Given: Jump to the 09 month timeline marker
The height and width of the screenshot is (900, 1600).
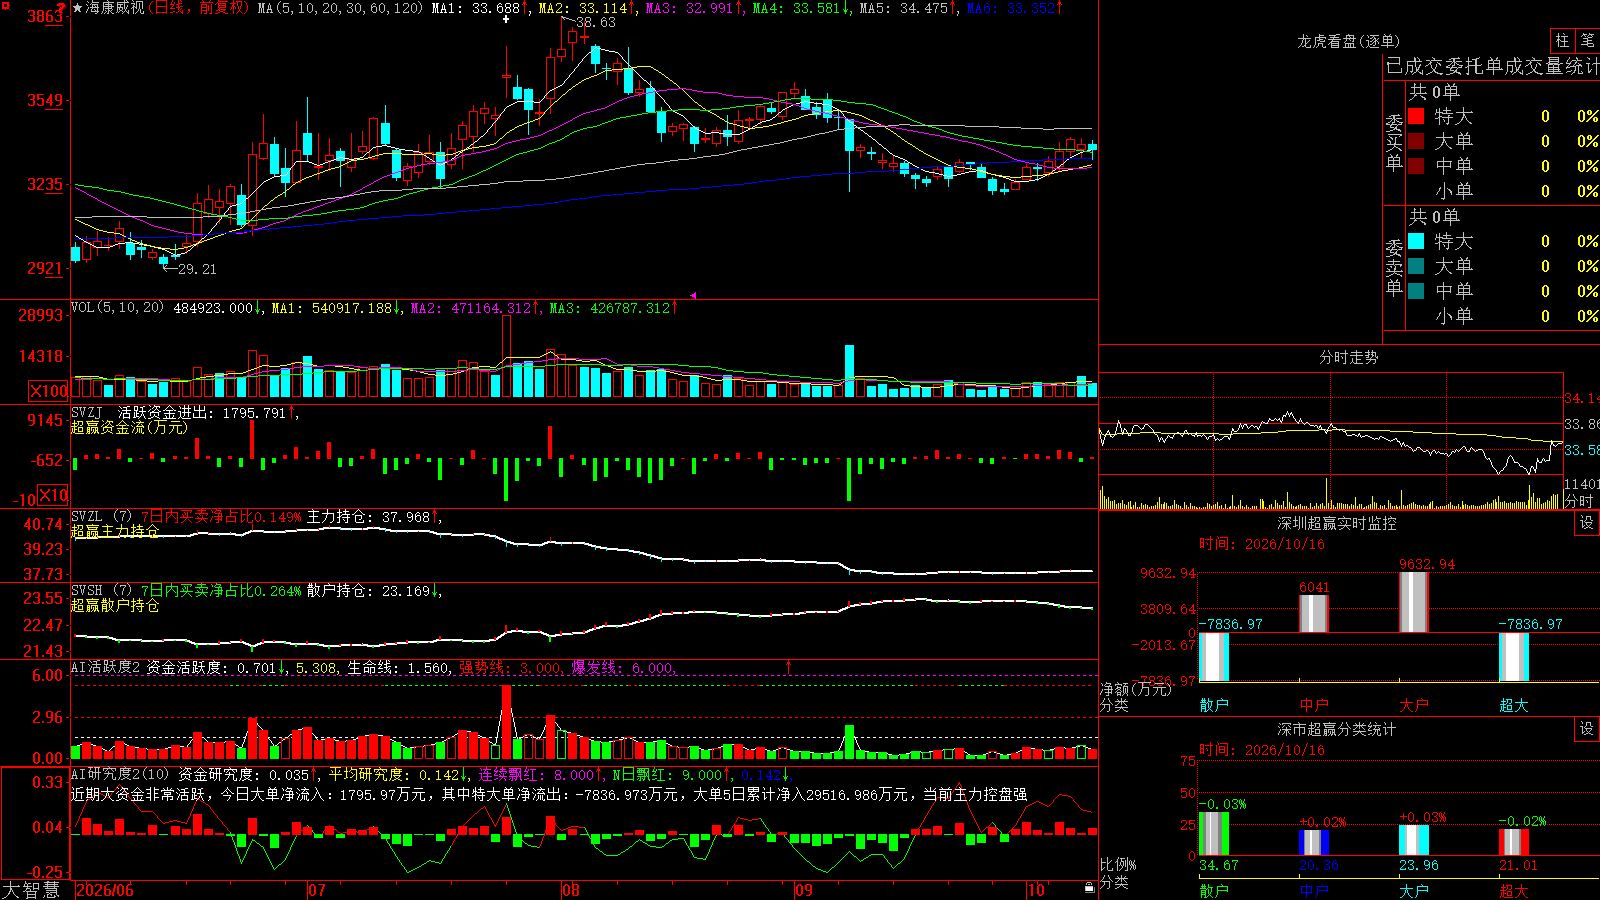Looking at the screenshot, I should (x=804, y=890).
